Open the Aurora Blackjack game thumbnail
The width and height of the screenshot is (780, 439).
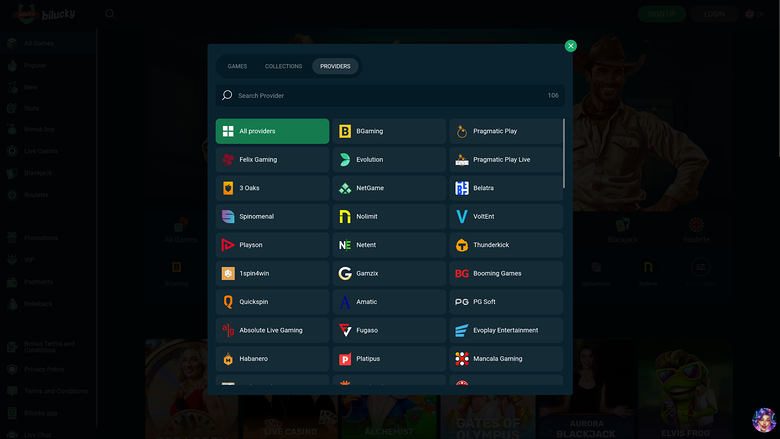(586, 389)
